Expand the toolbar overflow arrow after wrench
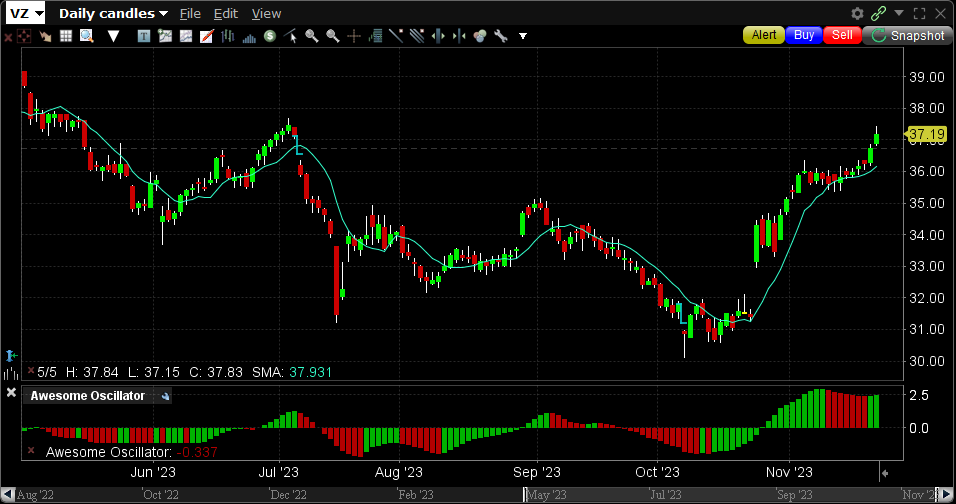This screenshot has width=956, height=504. pyautogui.click(x=522, y=36)
